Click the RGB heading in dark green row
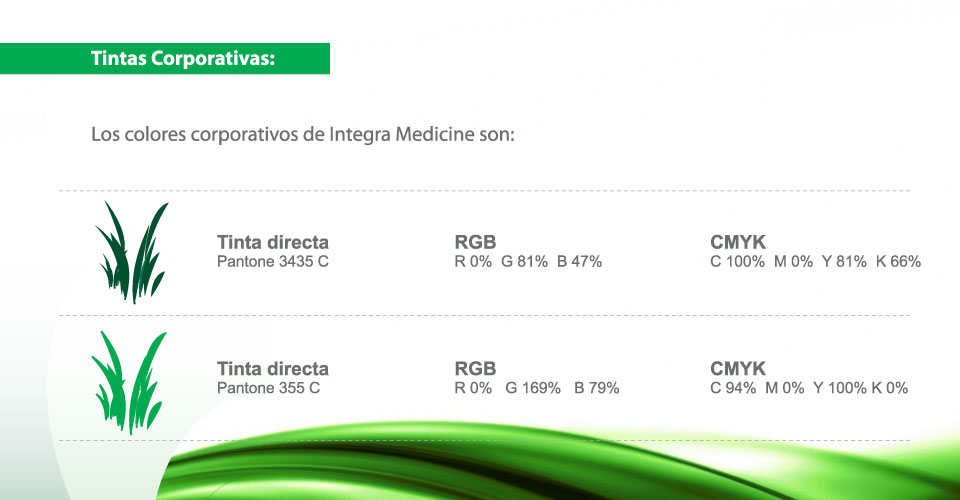Image resolution: width=960 pixels, height=500 pixels. (475, 242)
